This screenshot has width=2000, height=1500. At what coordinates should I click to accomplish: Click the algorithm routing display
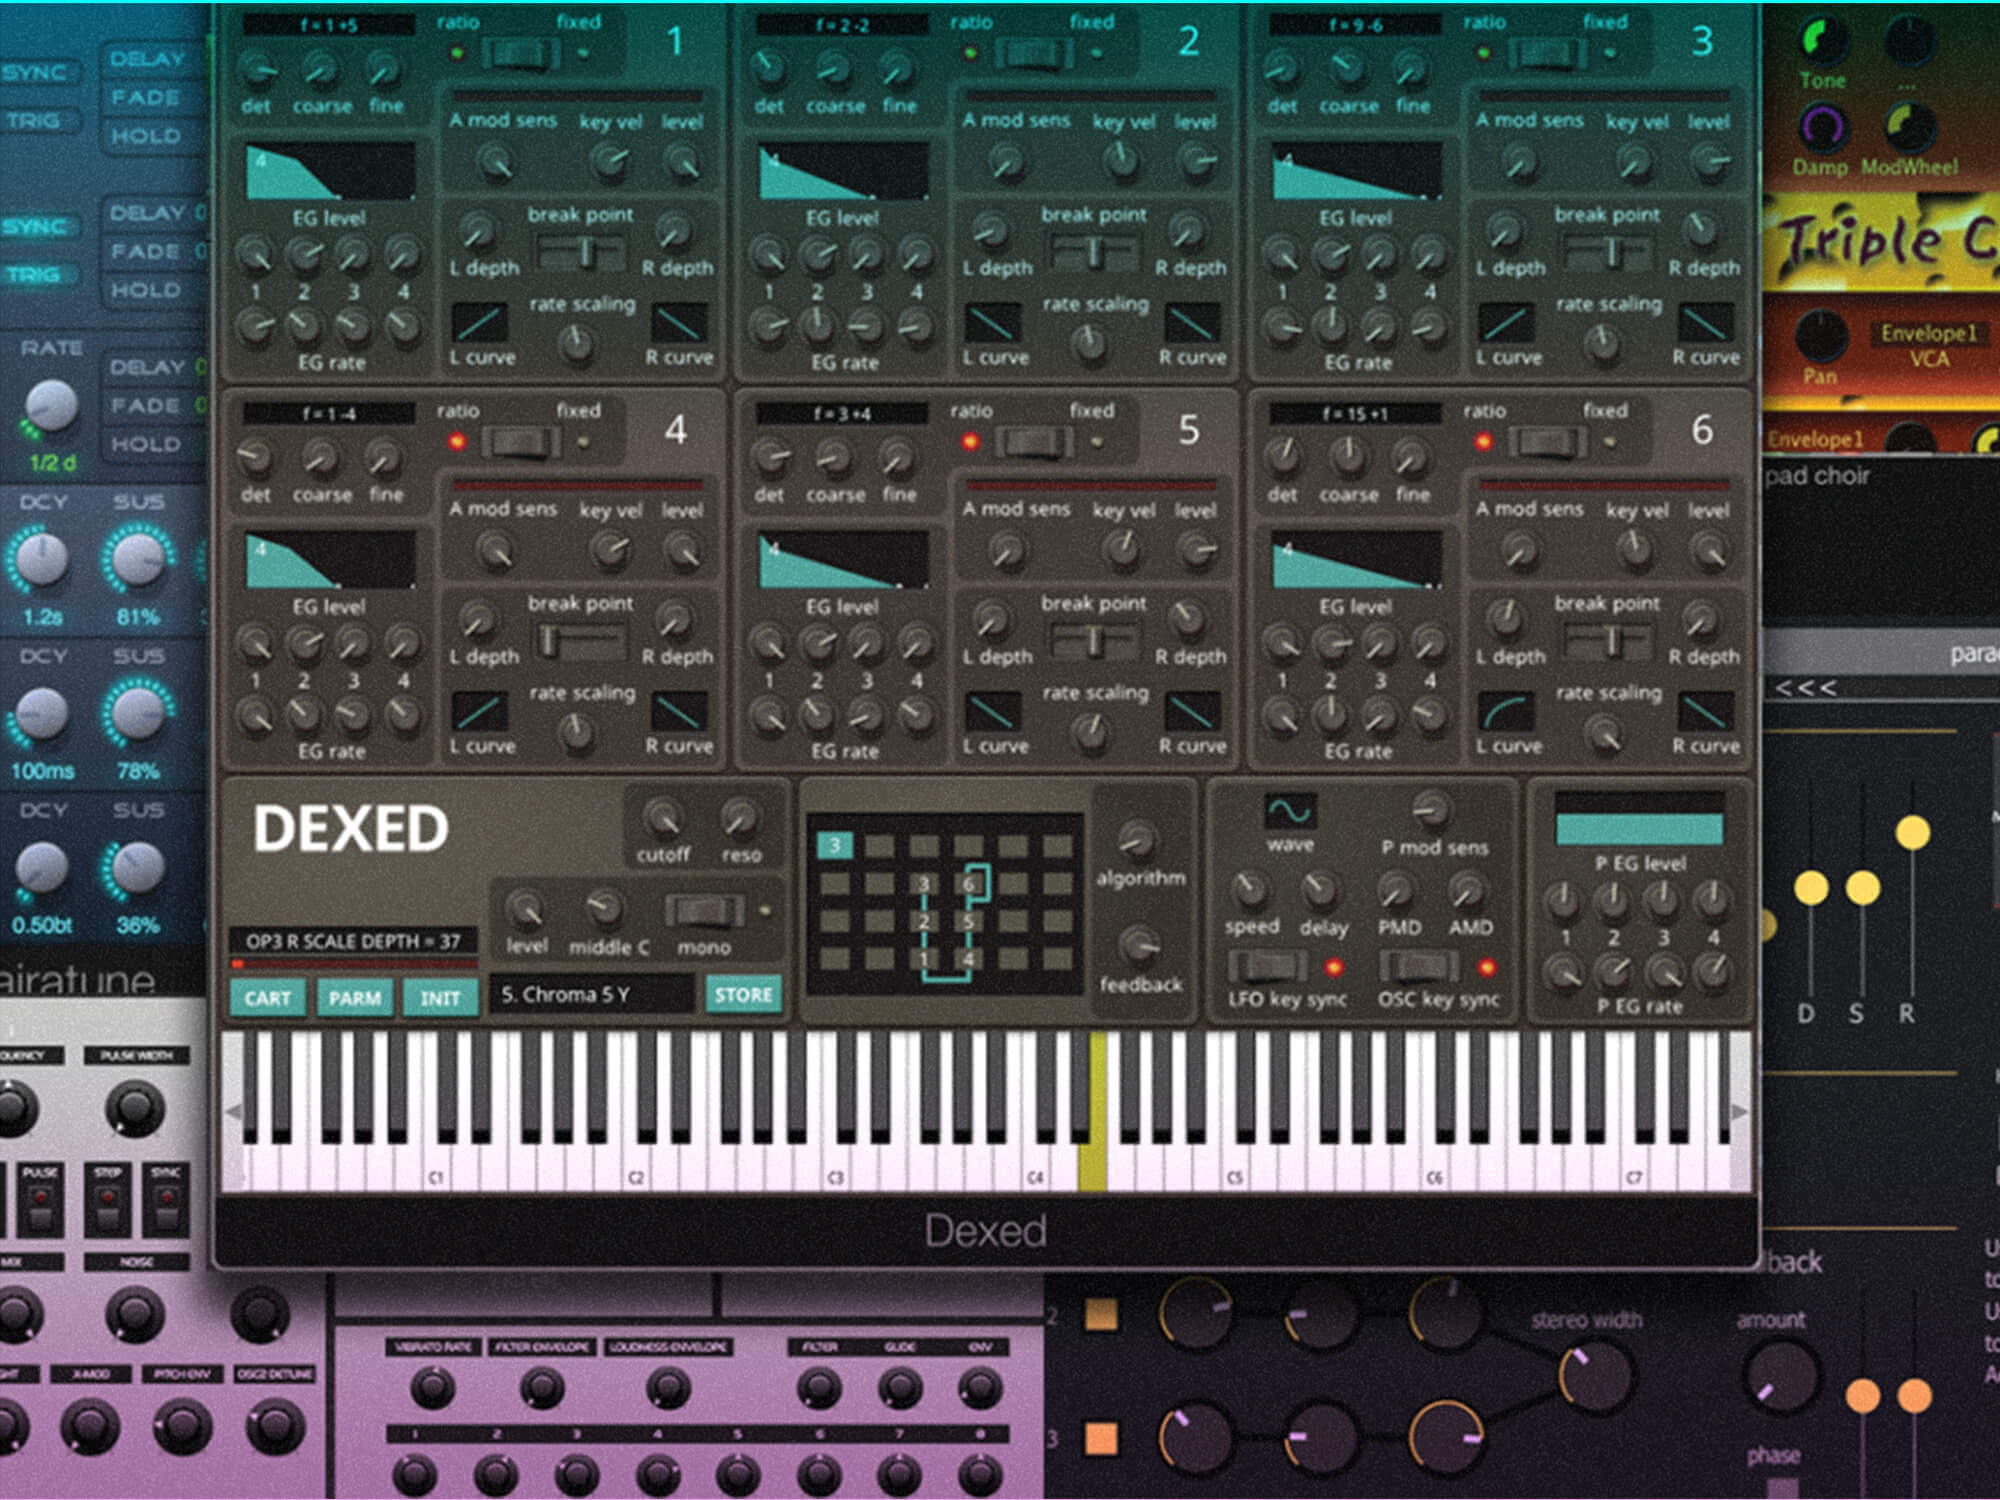click(945, 904)
